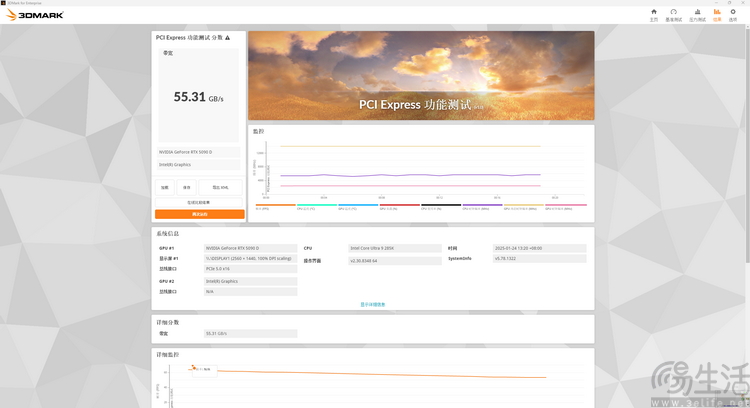
Task: Toggle the teal CPU temperature legend entry
Action: [x=317, y=207]
